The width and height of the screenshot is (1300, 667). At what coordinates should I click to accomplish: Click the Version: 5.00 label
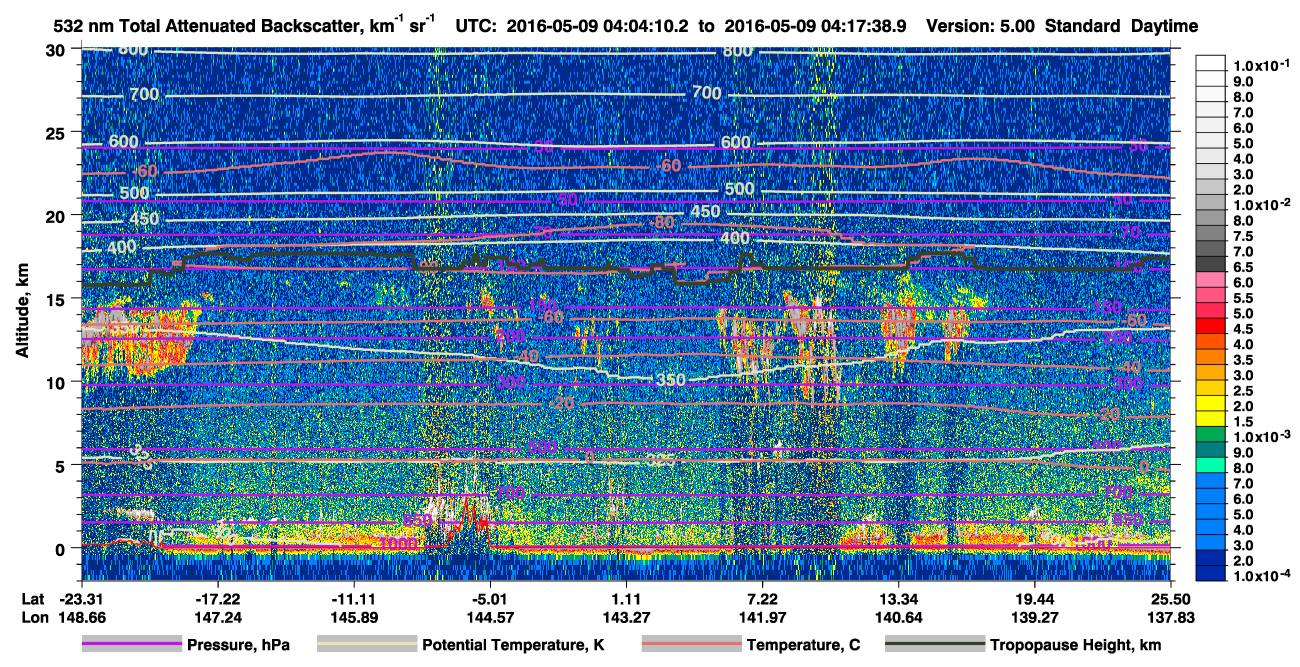[982, 26]
